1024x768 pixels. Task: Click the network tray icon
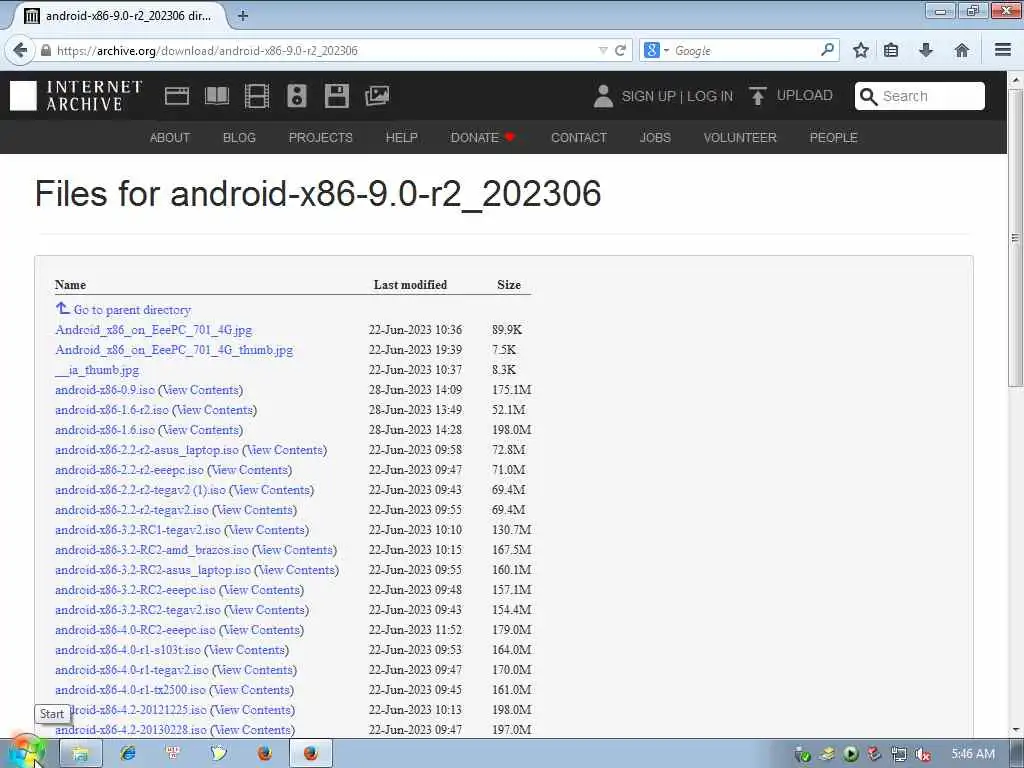coord(899,754)
